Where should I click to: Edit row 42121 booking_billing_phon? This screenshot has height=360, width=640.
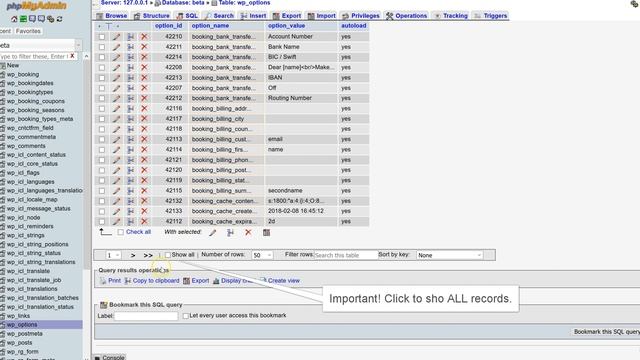coord(117,160)
